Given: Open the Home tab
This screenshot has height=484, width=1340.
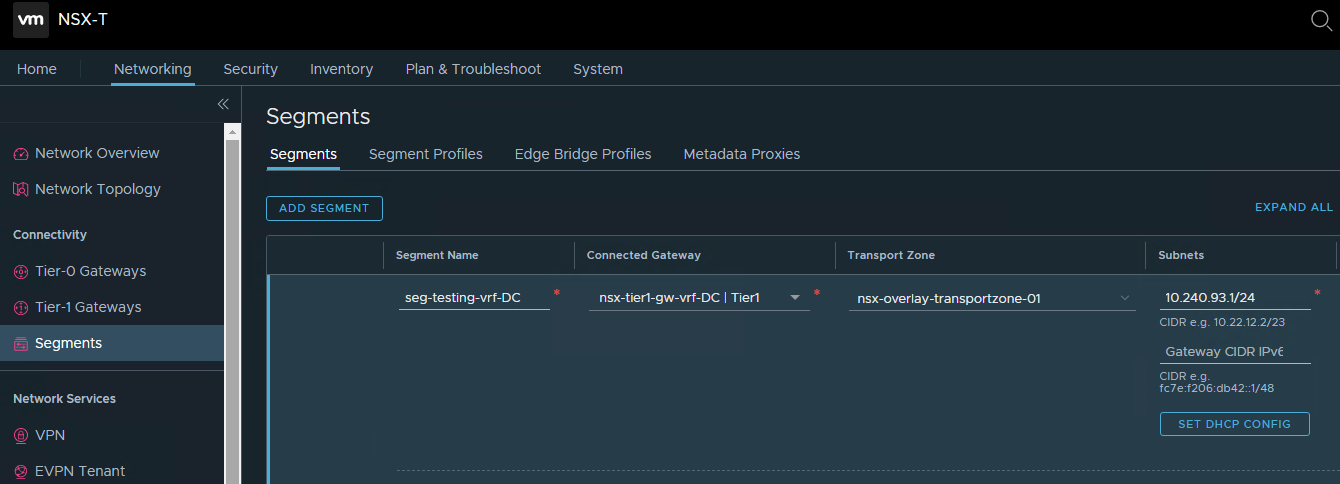Looking at the screenshot, I should 37,69.
